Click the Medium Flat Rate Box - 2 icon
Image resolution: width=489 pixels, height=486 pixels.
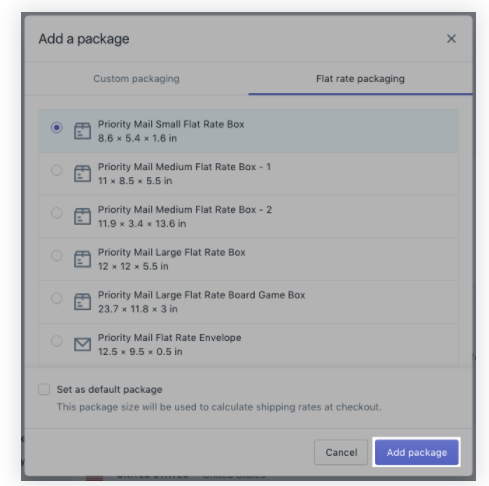coord(82,216)
